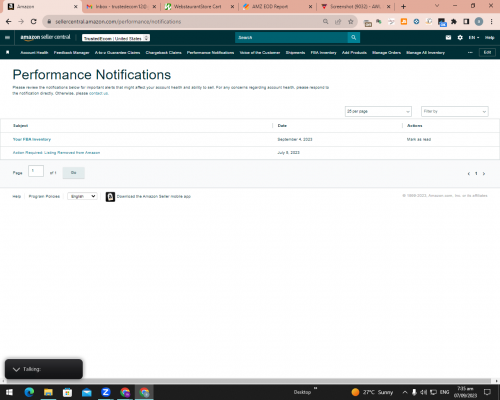Screen dimensions: 500x400
Task: Click the orange music note extension icon
Action: [x=404, y=22]
